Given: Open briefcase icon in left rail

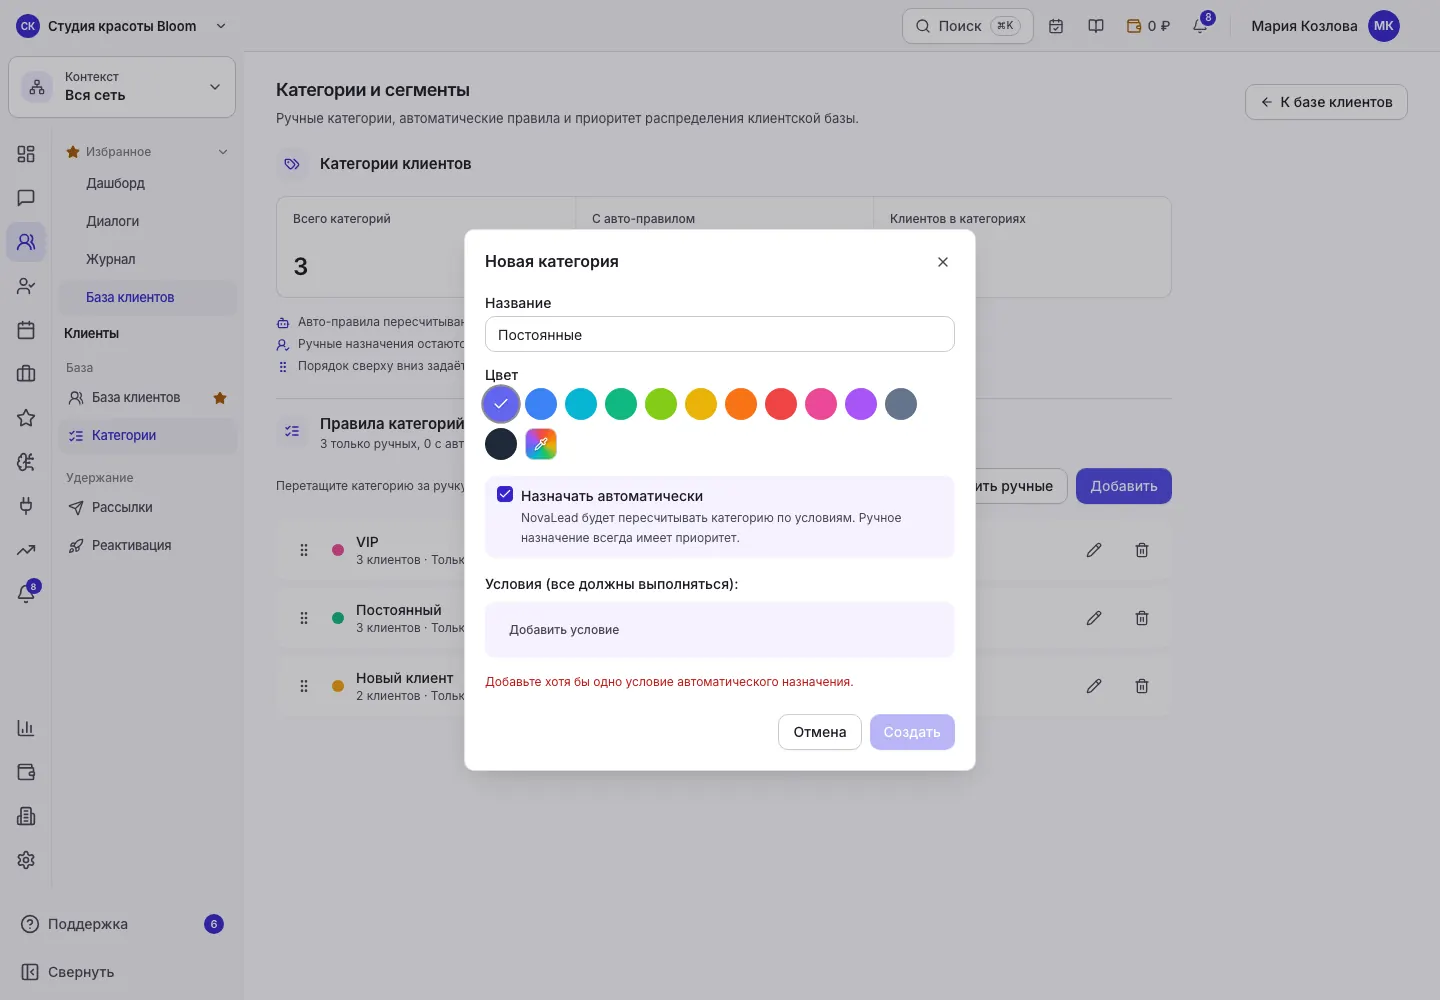Looking at the screenshot, I should [x=26, y=374].
